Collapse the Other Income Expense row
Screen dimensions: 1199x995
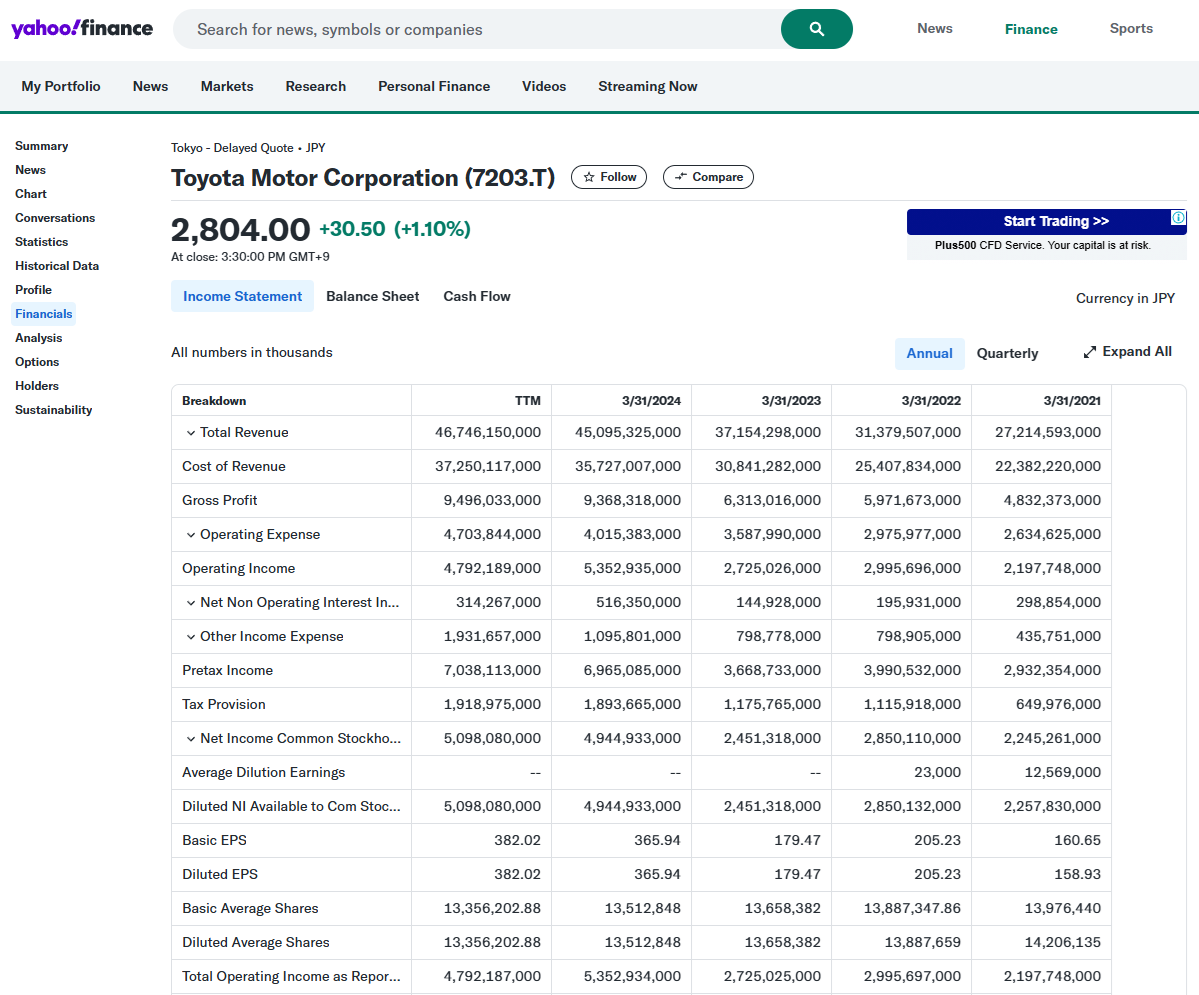[x=191, y=636]
